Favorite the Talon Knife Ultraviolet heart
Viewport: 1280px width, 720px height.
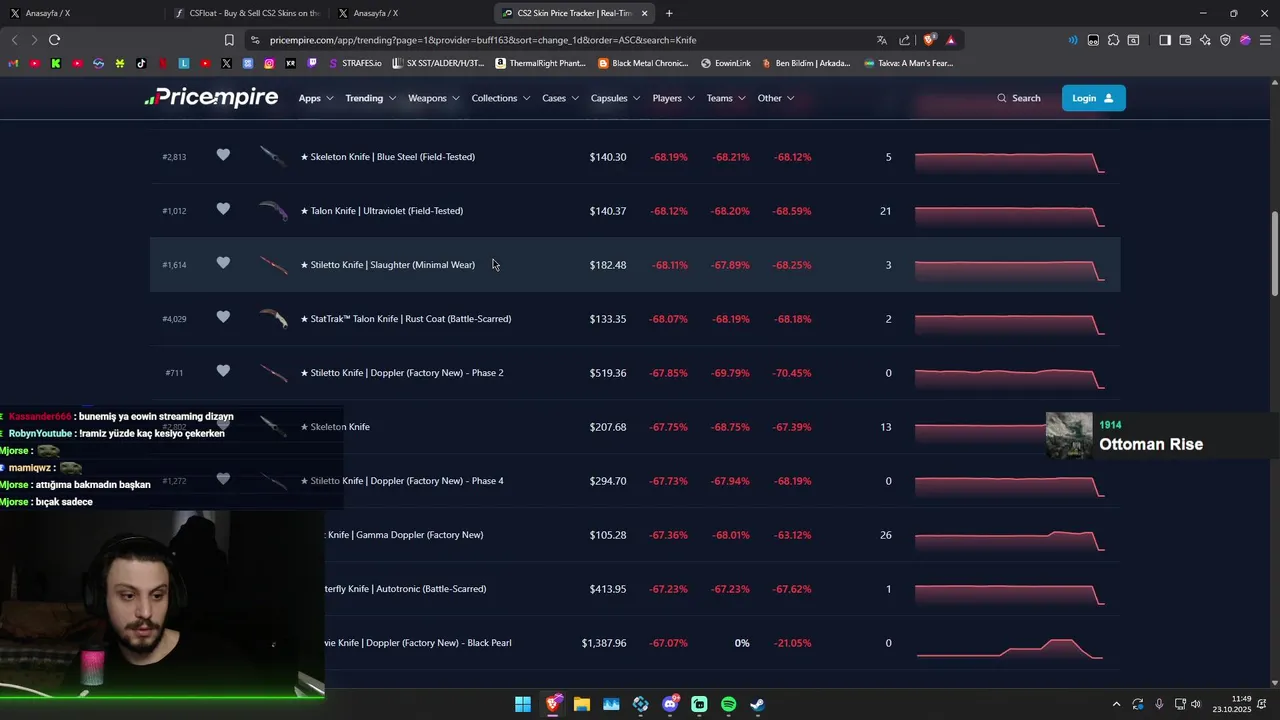coord(223,209)
